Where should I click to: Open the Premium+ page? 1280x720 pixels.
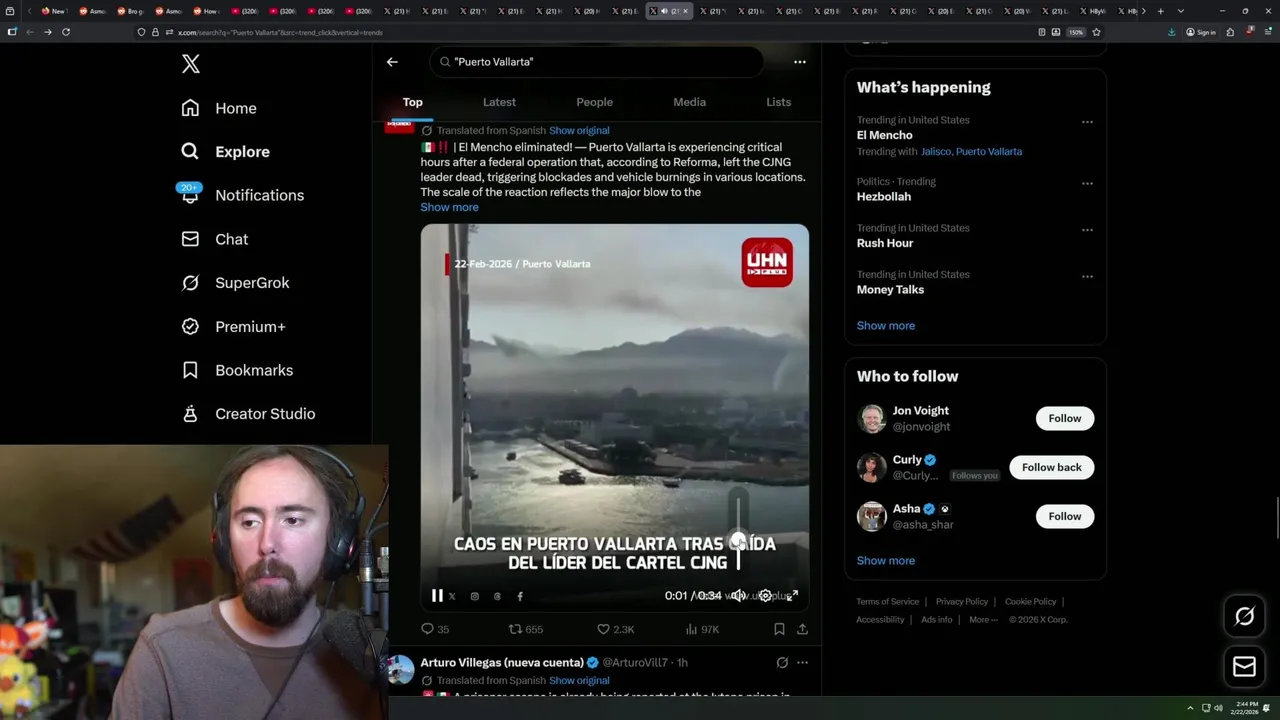[233, 327]
